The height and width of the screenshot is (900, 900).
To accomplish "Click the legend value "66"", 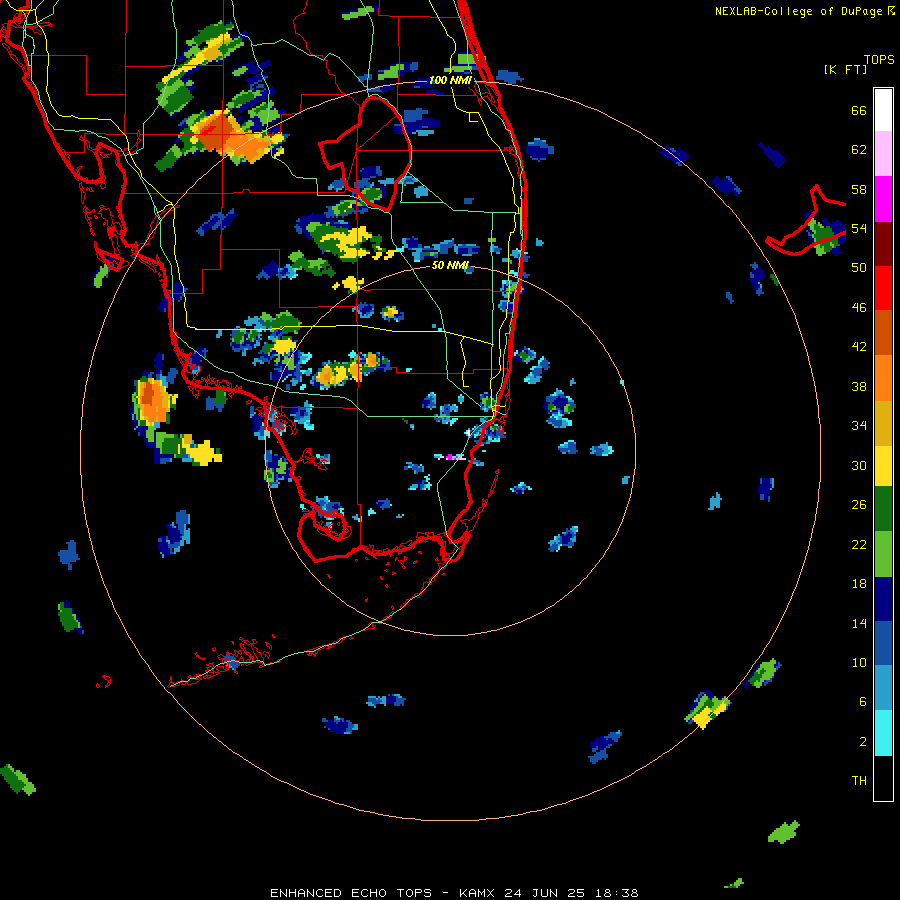I will point(859,111).
